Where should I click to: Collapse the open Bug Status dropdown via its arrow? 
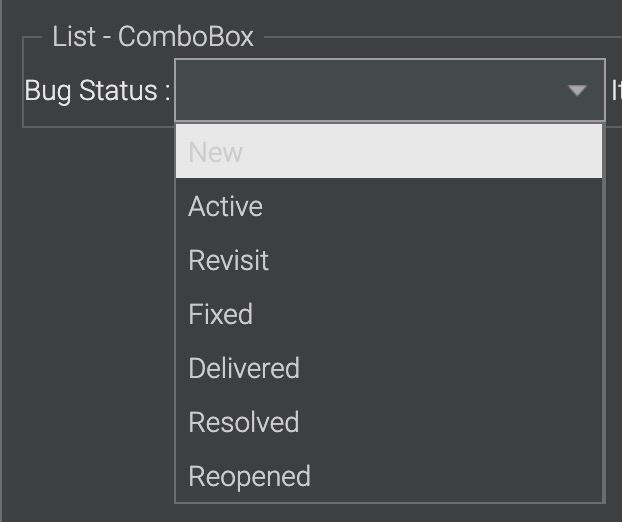point(577,91)
